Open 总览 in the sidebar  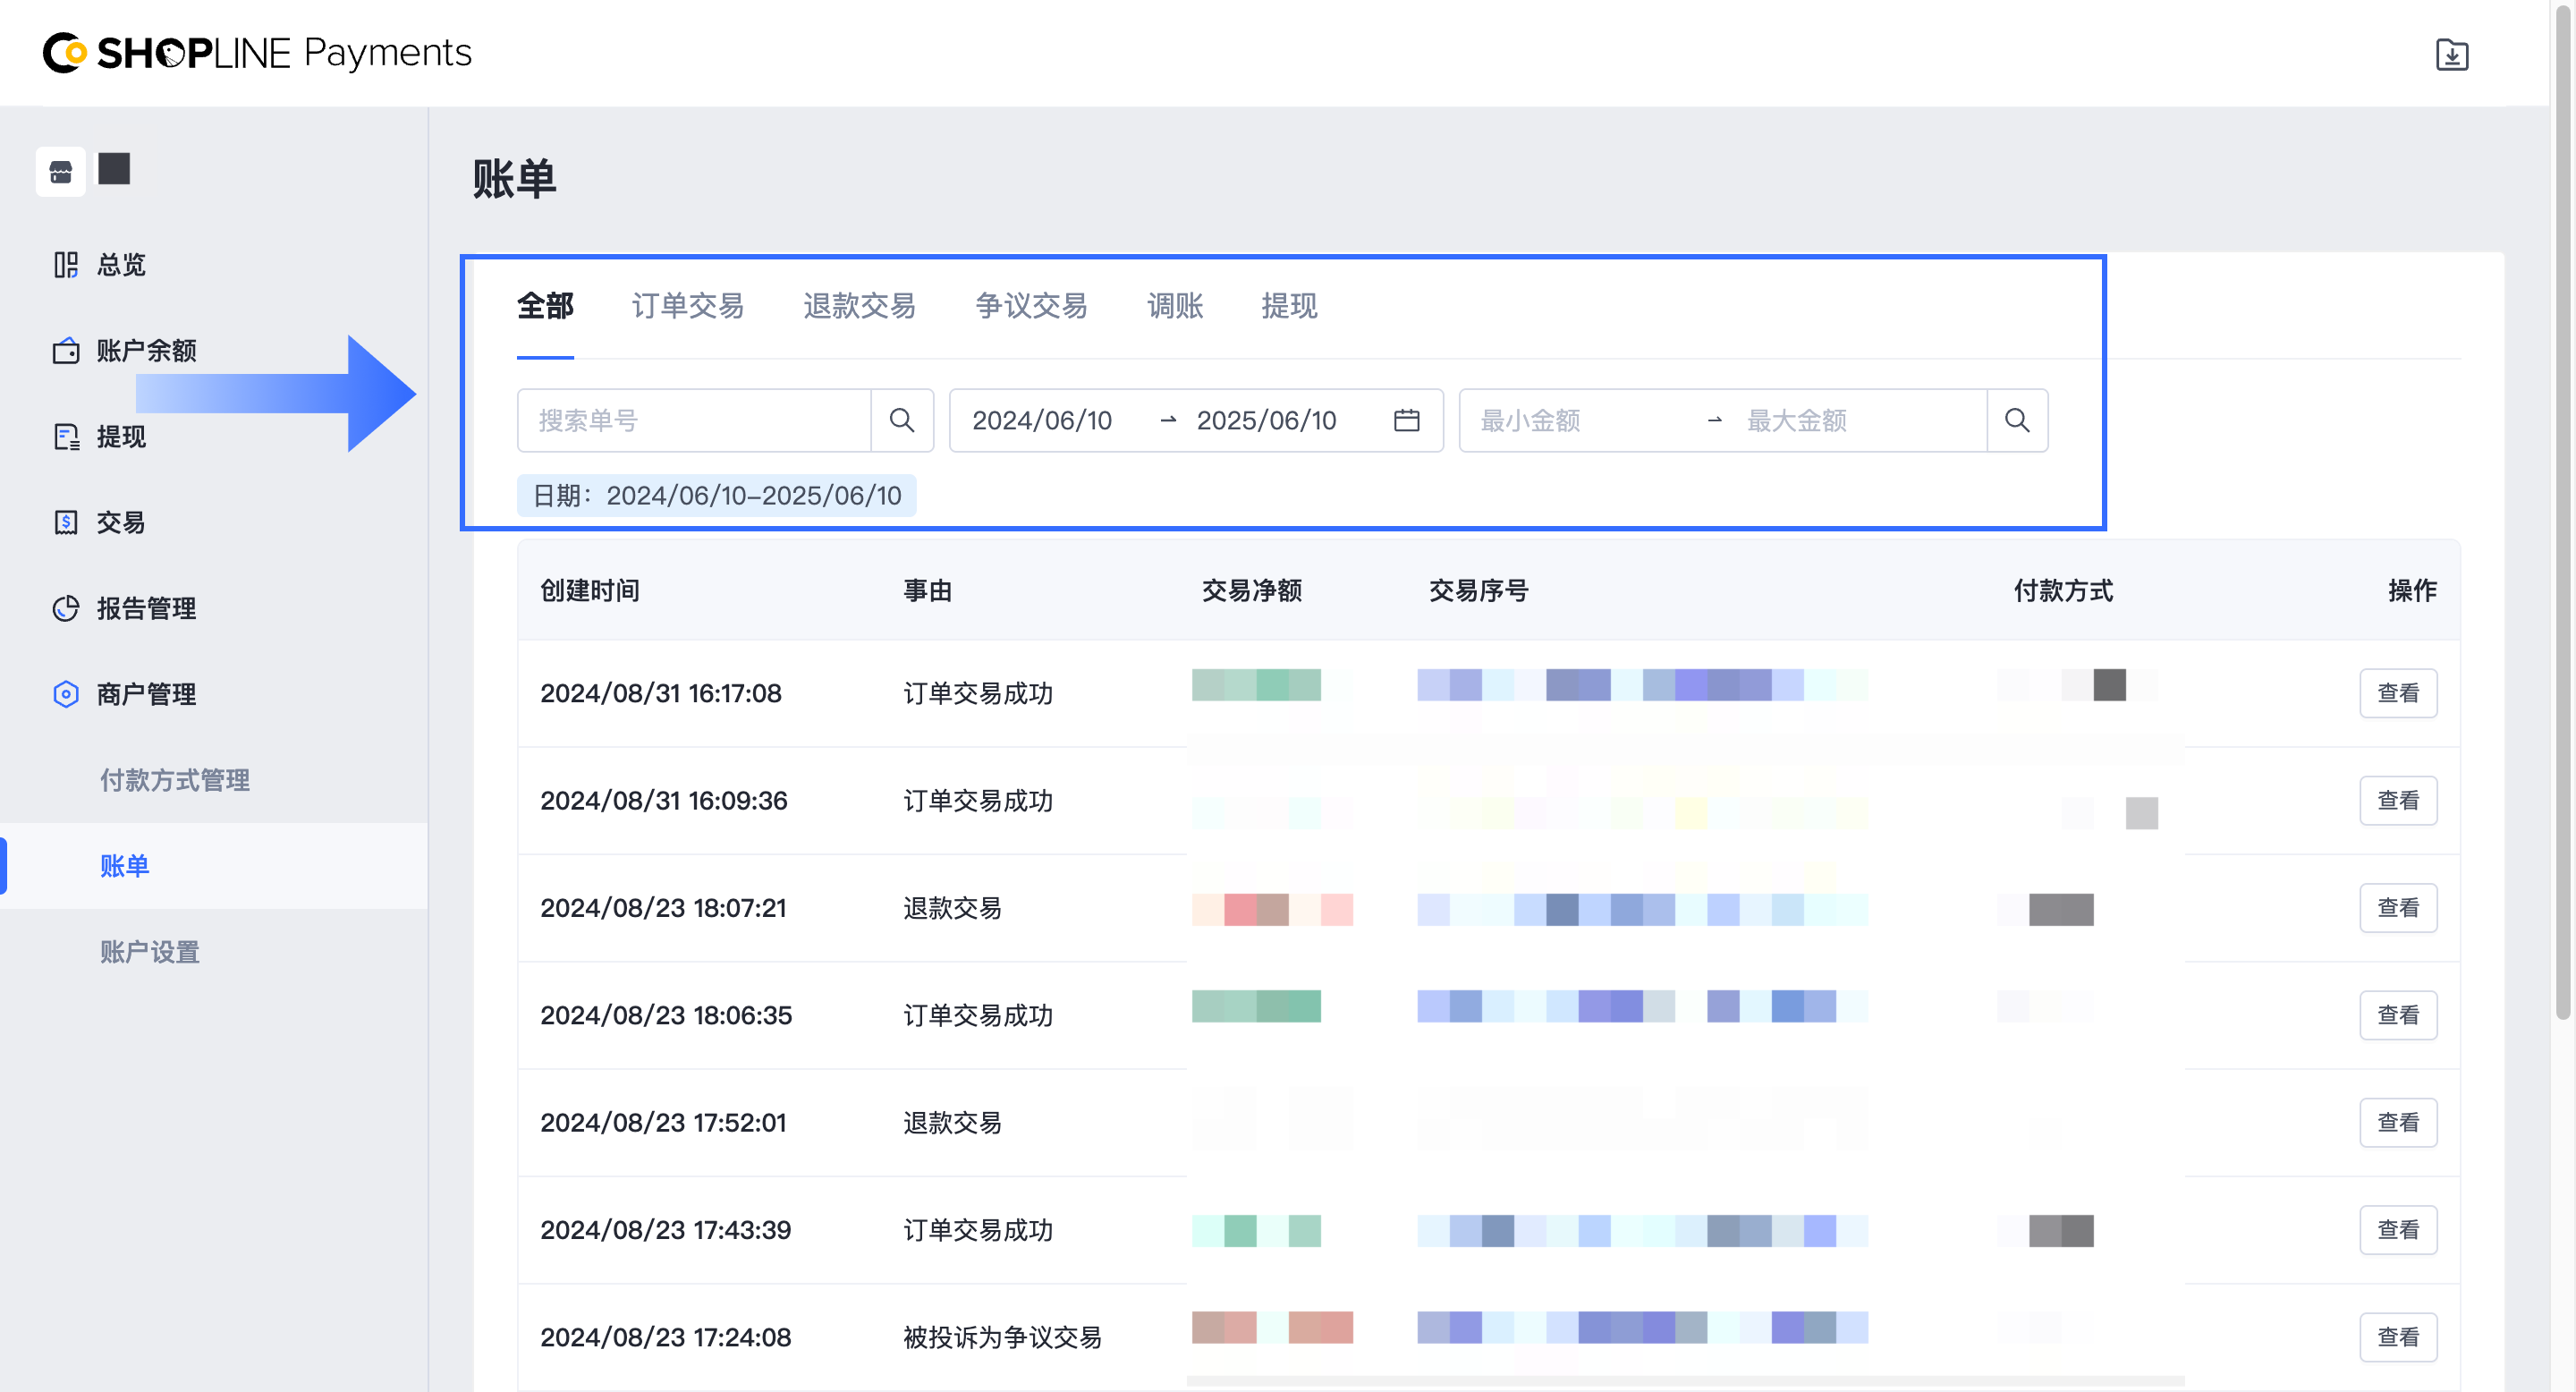(120, 264)
